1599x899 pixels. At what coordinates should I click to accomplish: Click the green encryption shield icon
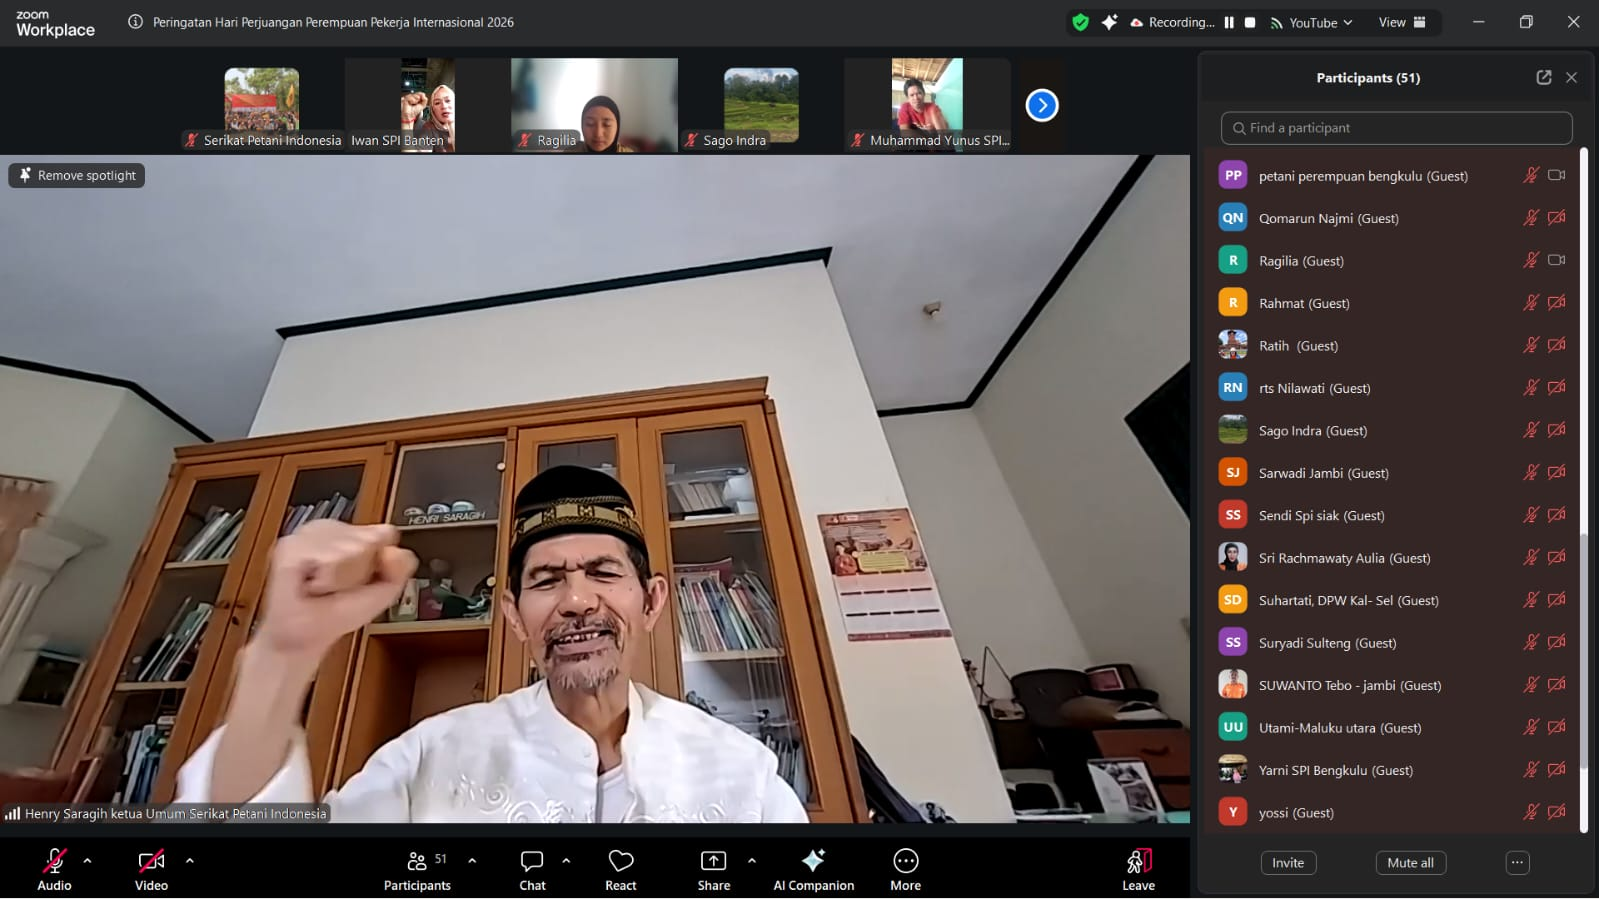coord(1080,22)
